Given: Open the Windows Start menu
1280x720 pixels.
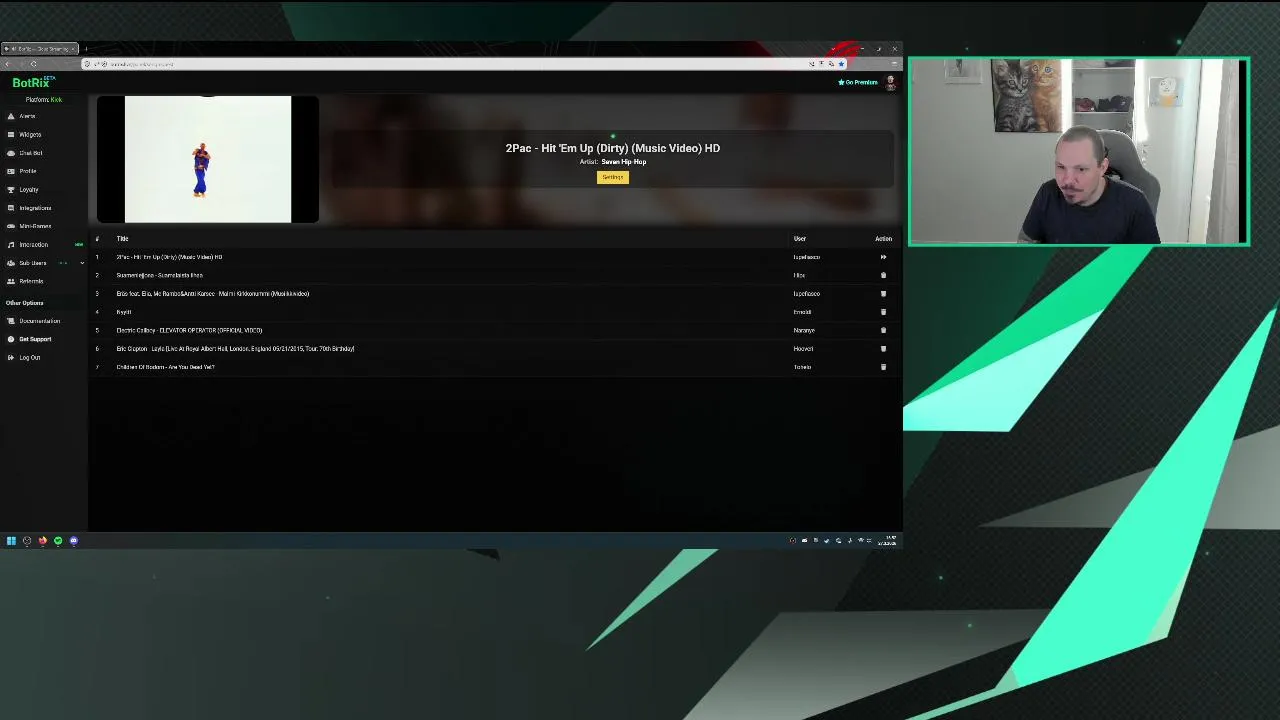Looking at the screenshot, I should click(11, 541).
